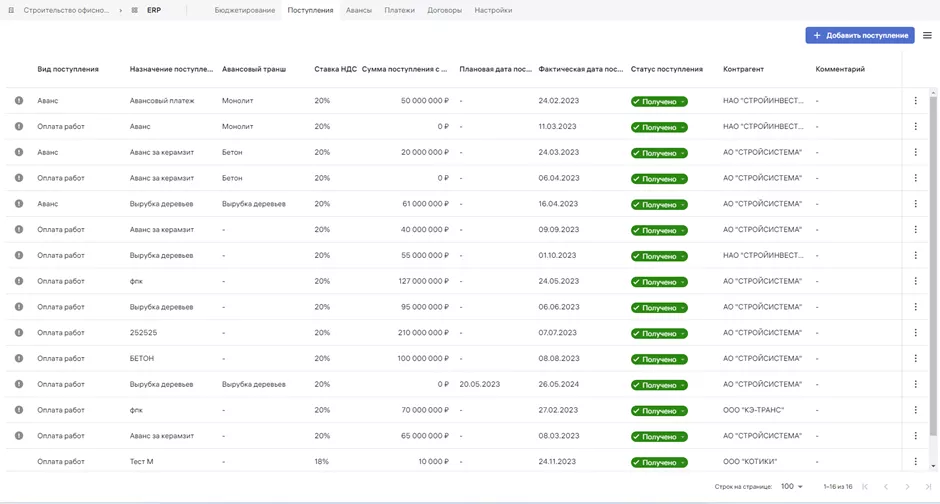Screen dimensions: 940x504
Task: Open status dropdown for ООО "КЭ-ТРАНС" row
Action: [659, 411]
